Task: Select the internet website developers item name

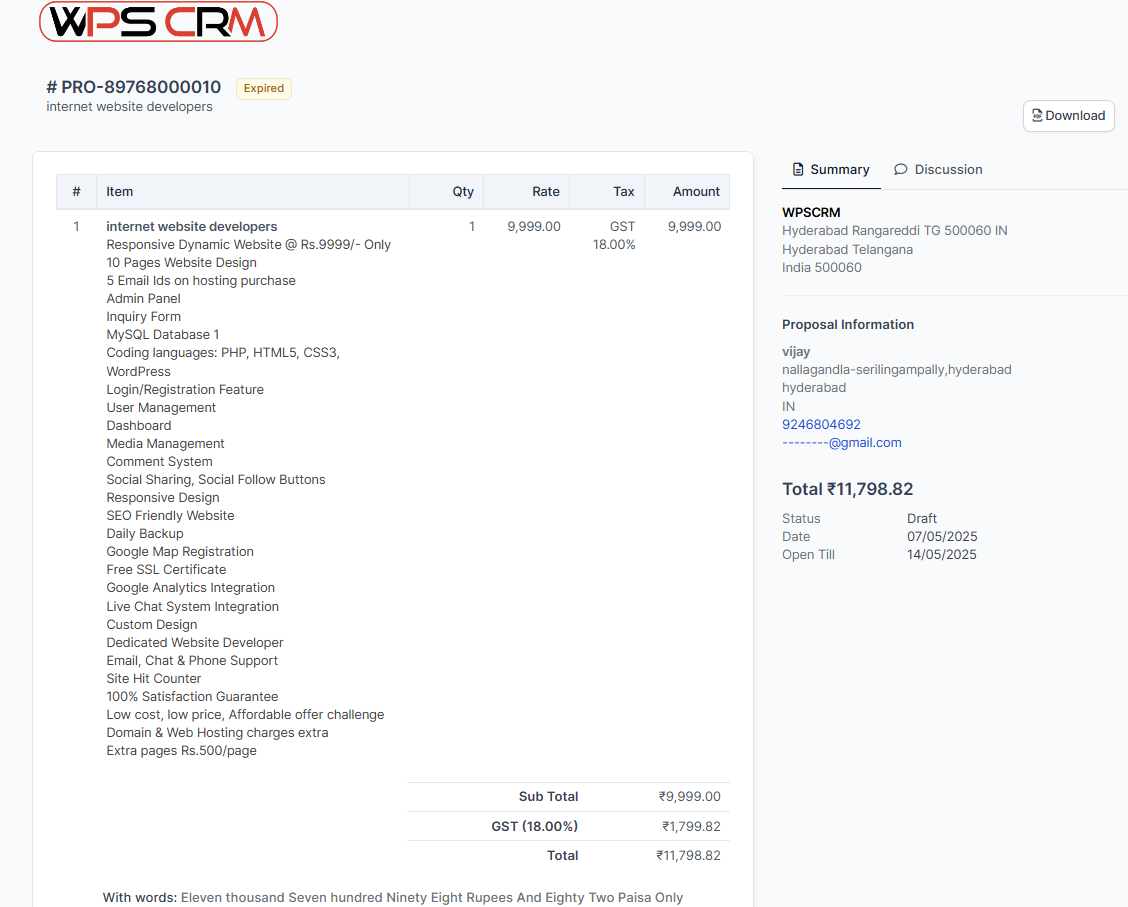Action: 192,226
